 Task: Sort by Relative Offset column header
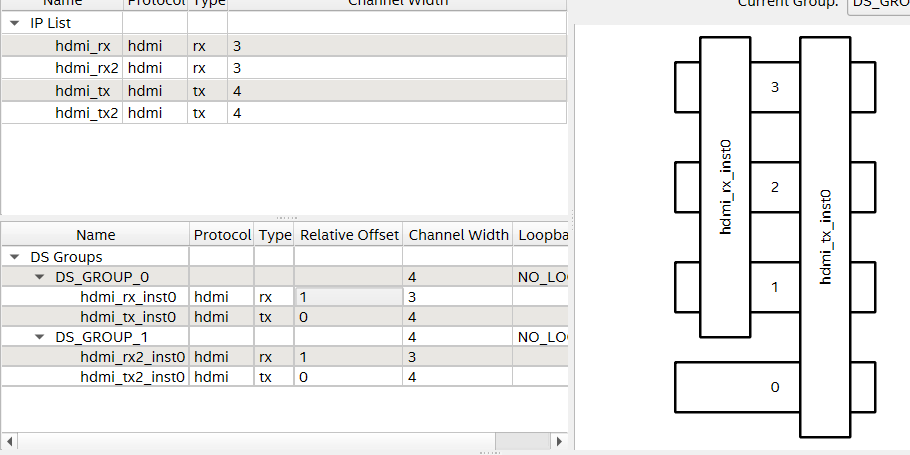(x=349, y=235)
